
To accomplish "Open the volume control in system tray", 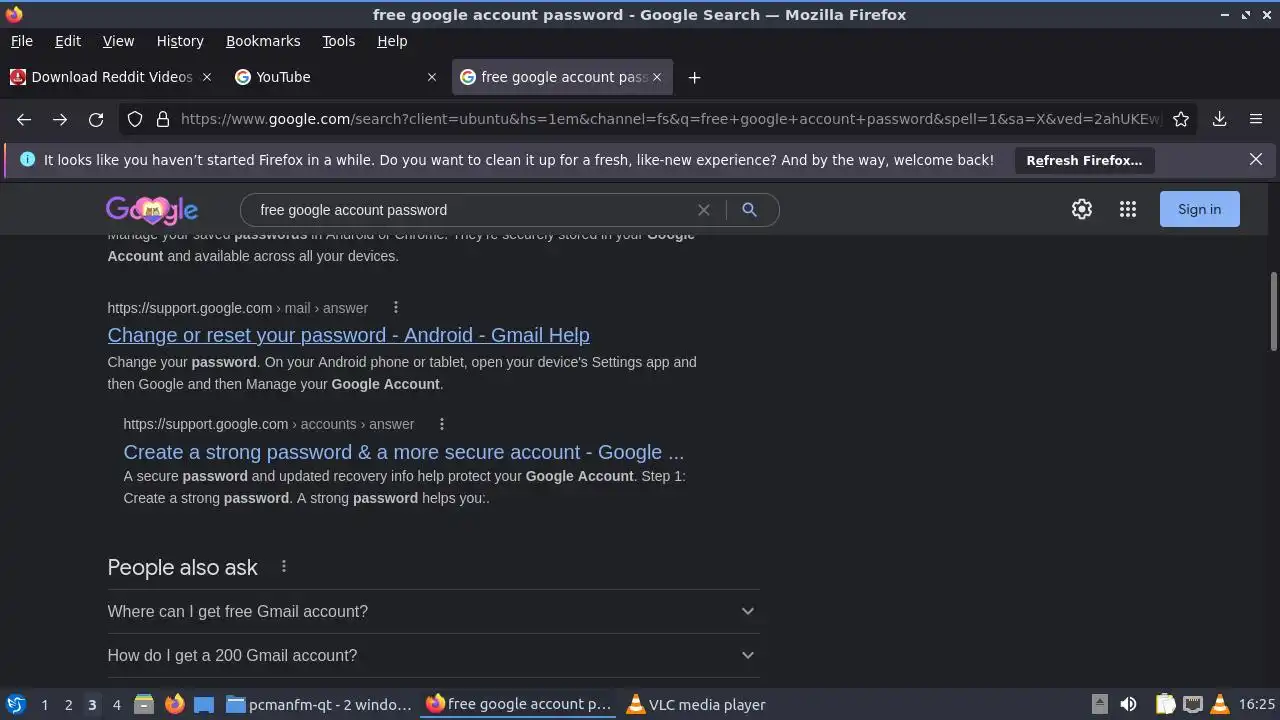I will tap(1128, 704).
